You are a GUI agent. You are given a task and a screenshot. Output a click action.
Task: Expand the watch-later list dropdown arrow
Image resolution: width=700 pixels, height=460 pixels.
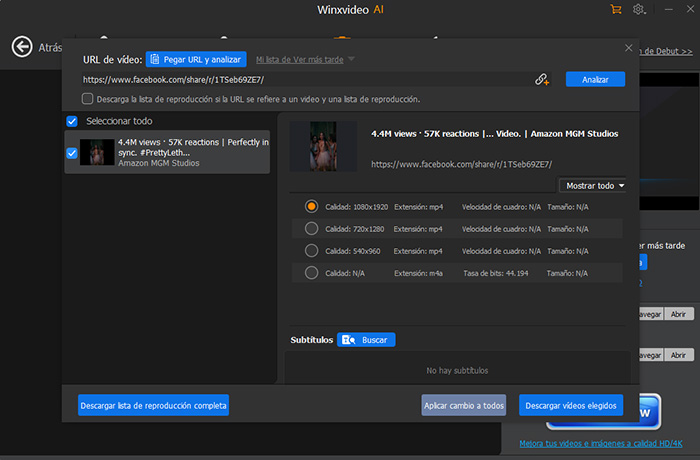coord(351,59)
